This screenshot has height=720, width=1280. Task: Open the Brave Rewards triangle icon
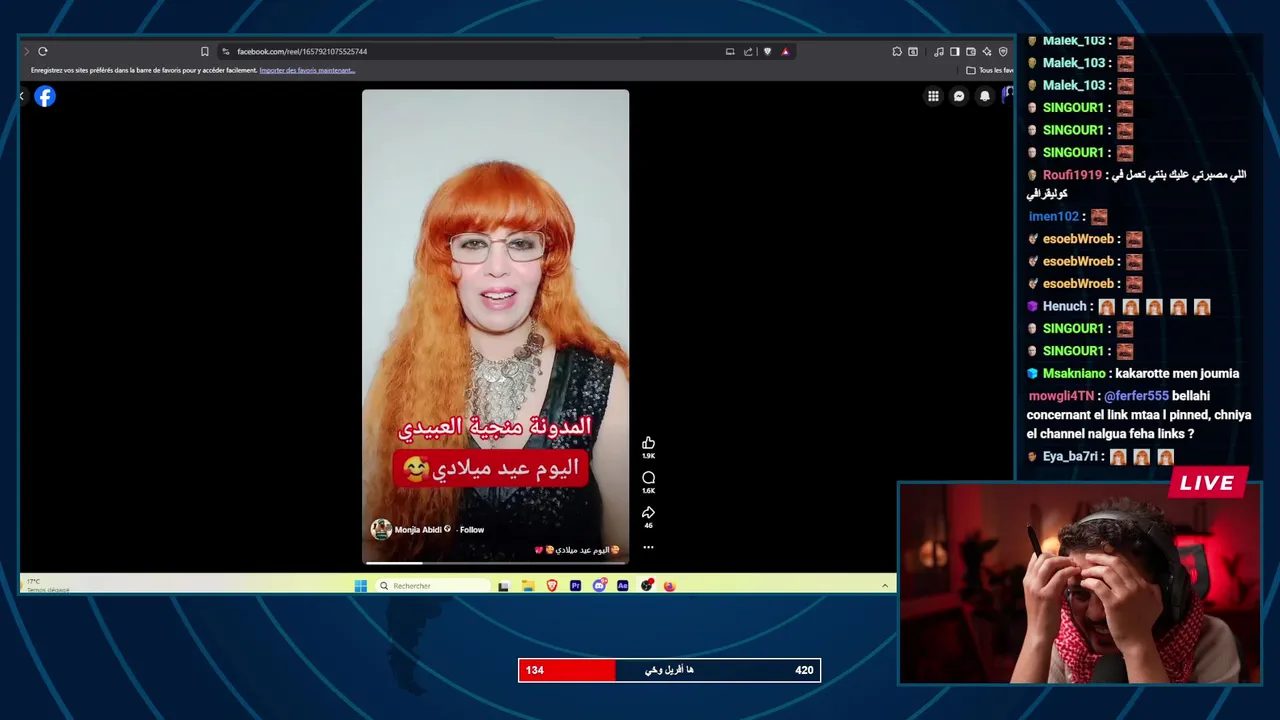click(785, 51)
